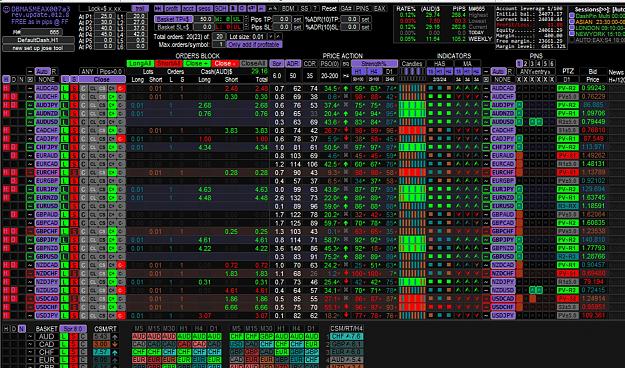The height and width of the screenshot is (368, 625).
Task: Open the BDM tab
Action: click(x=288, y=8)
